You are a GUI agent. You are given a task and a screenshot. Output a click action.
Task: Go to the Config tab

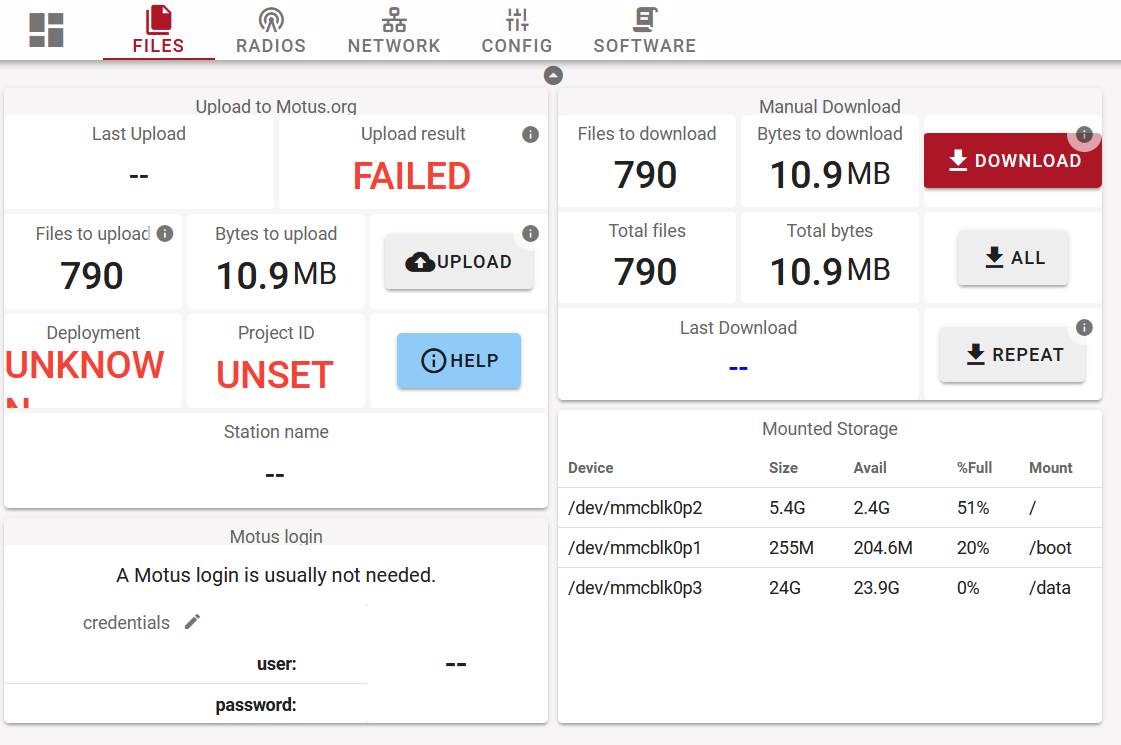click(x=517, y=31)
